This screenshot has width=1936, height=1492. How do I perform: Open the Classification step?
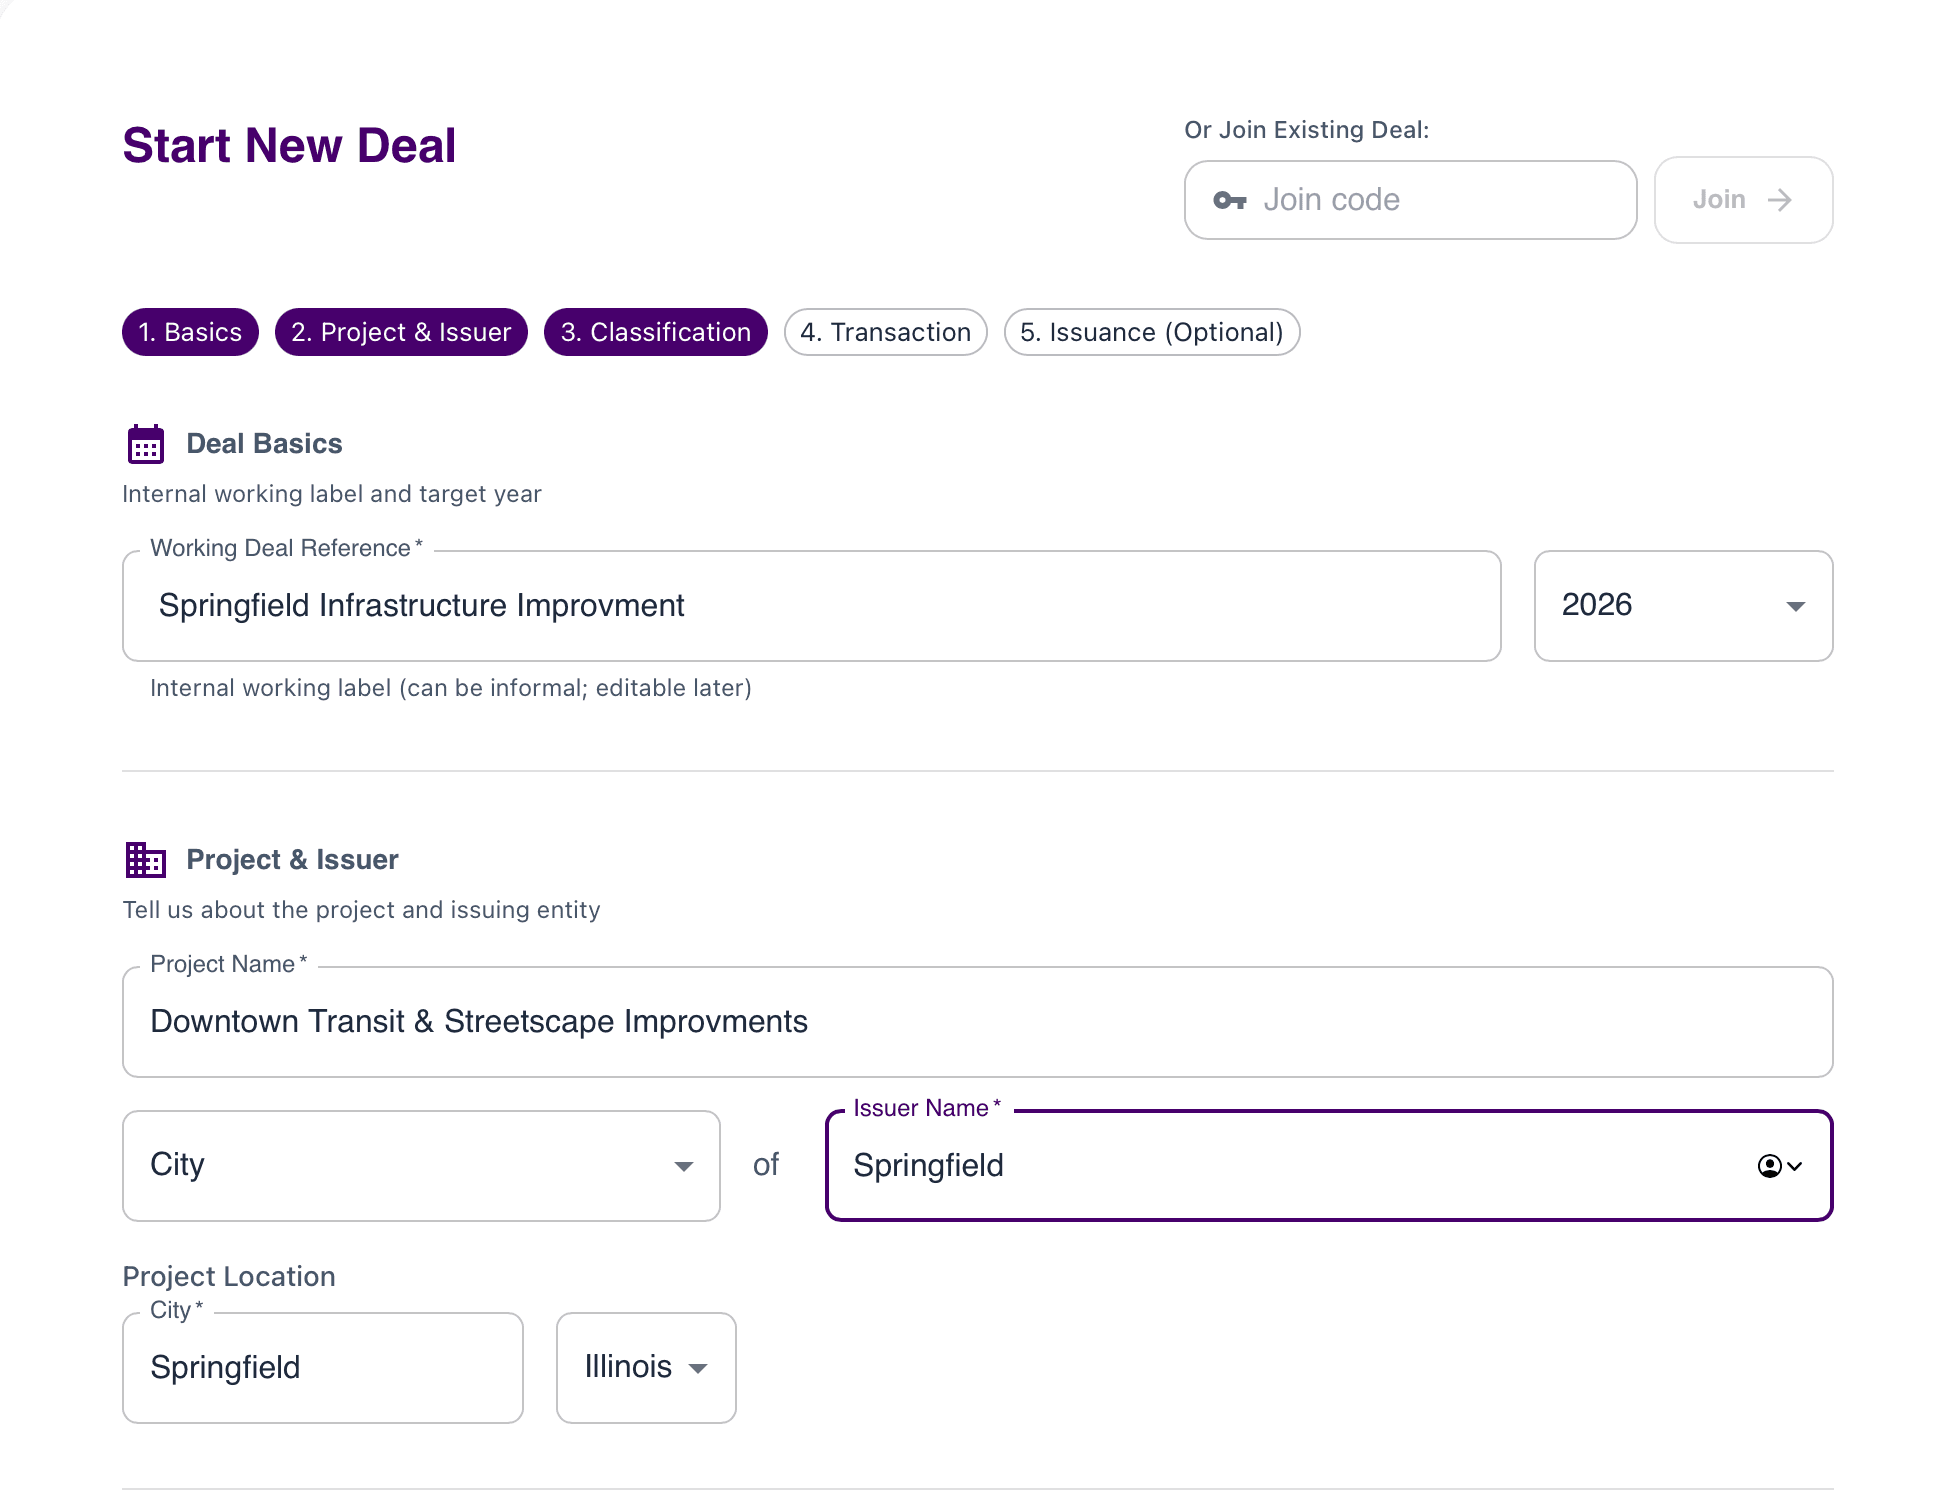[655, 332]
